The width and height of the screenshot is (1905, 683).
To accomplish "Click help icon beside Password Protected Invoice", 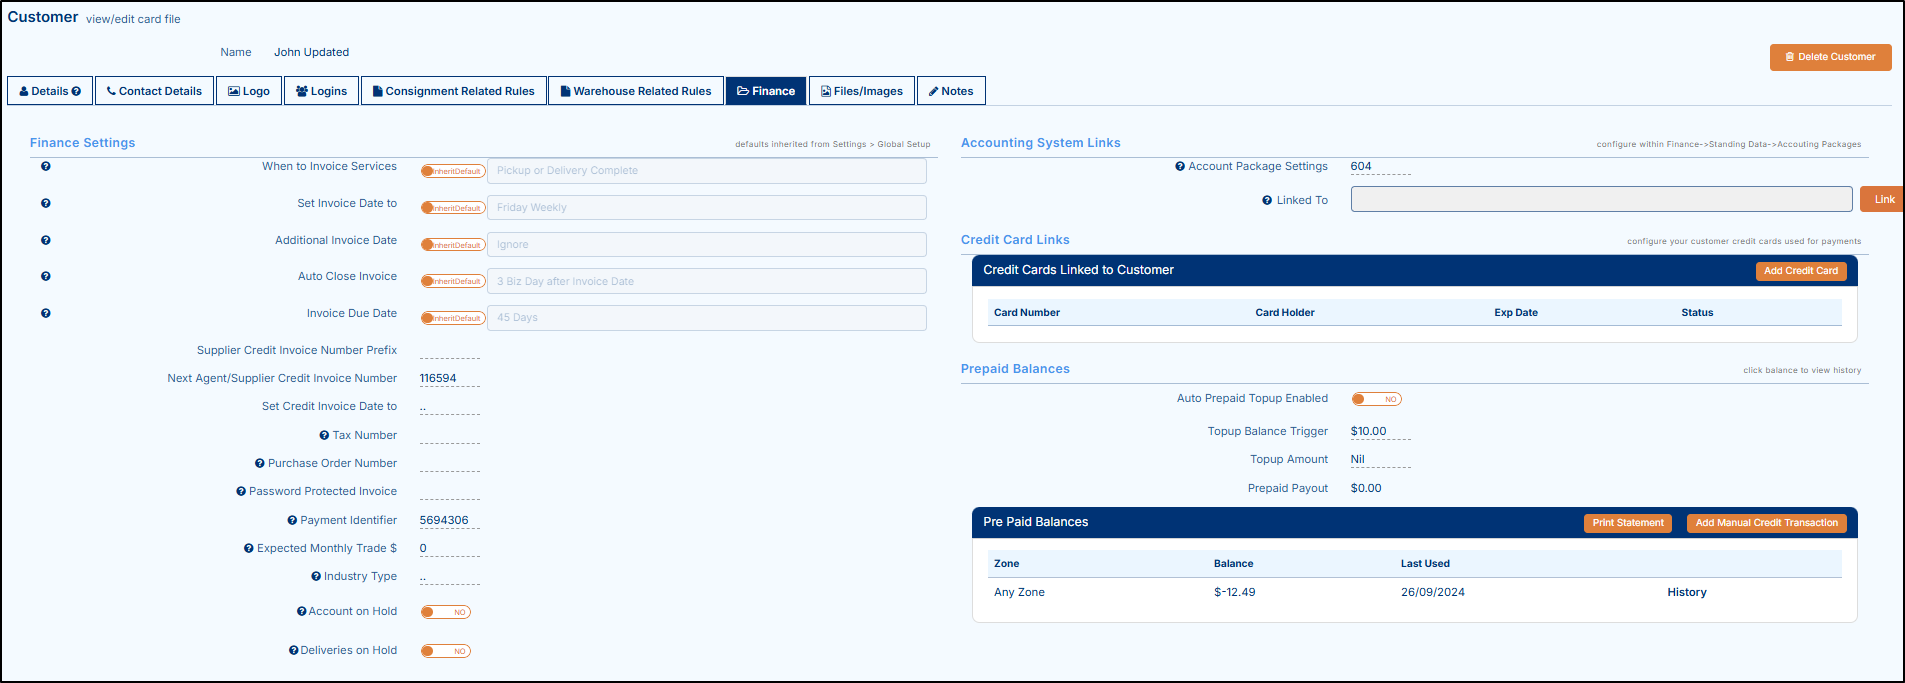I will [x=241, y=492].
